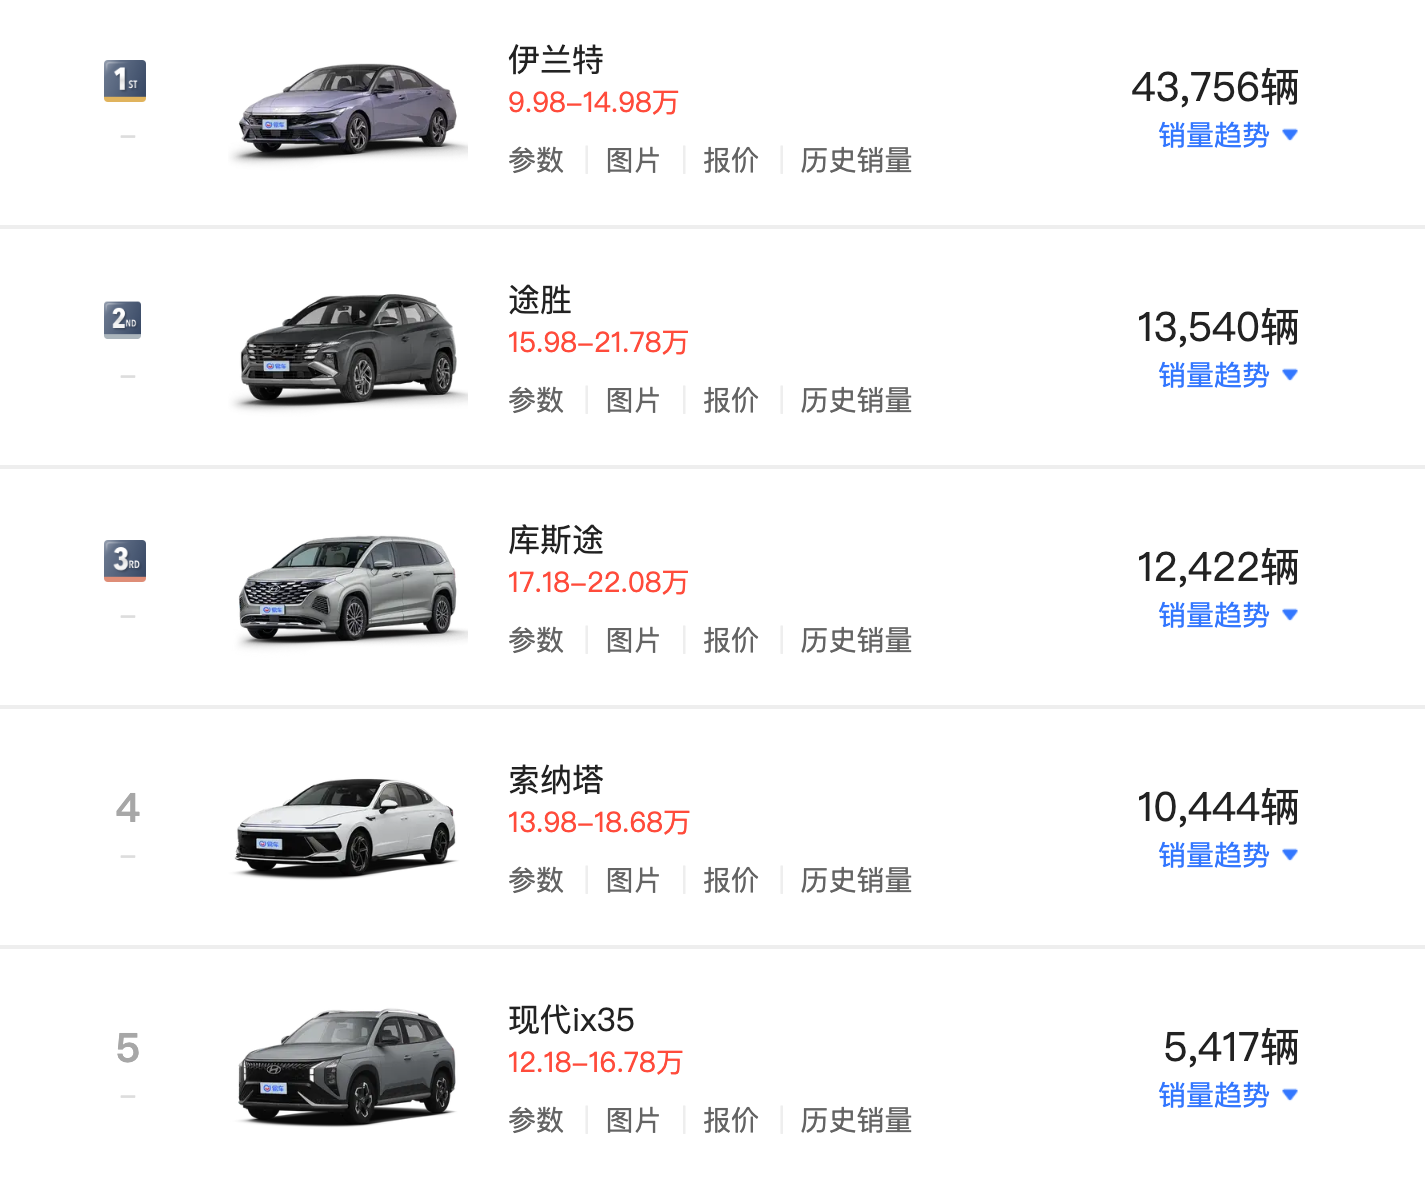Show 销量趋势 for 索纳塔
This screenshot has width=1425, height=1184.
click(1227, 855)
